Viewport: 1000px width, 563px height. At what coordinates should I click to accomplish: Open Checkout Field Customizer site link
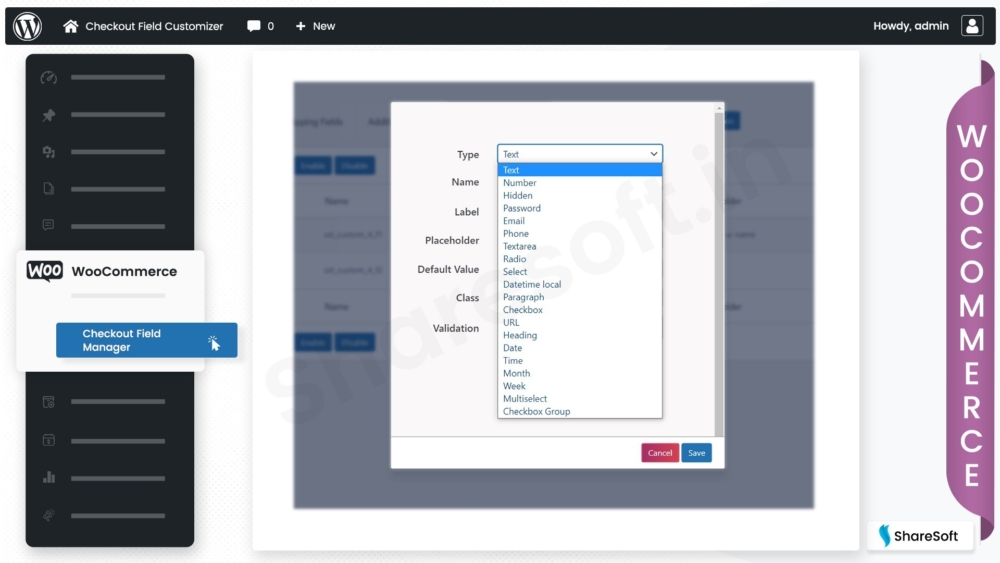point(154,26)
